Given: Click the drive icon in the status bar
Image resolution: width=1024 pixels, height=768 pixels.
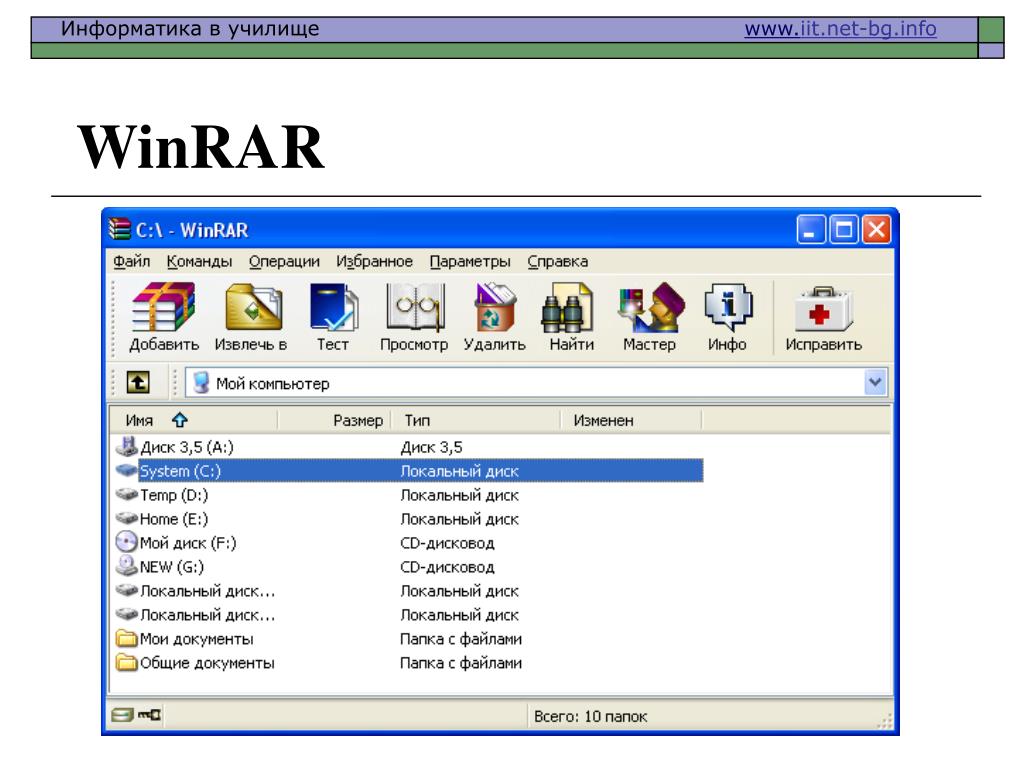Looking at the screenshot, I should click(121, 714).
